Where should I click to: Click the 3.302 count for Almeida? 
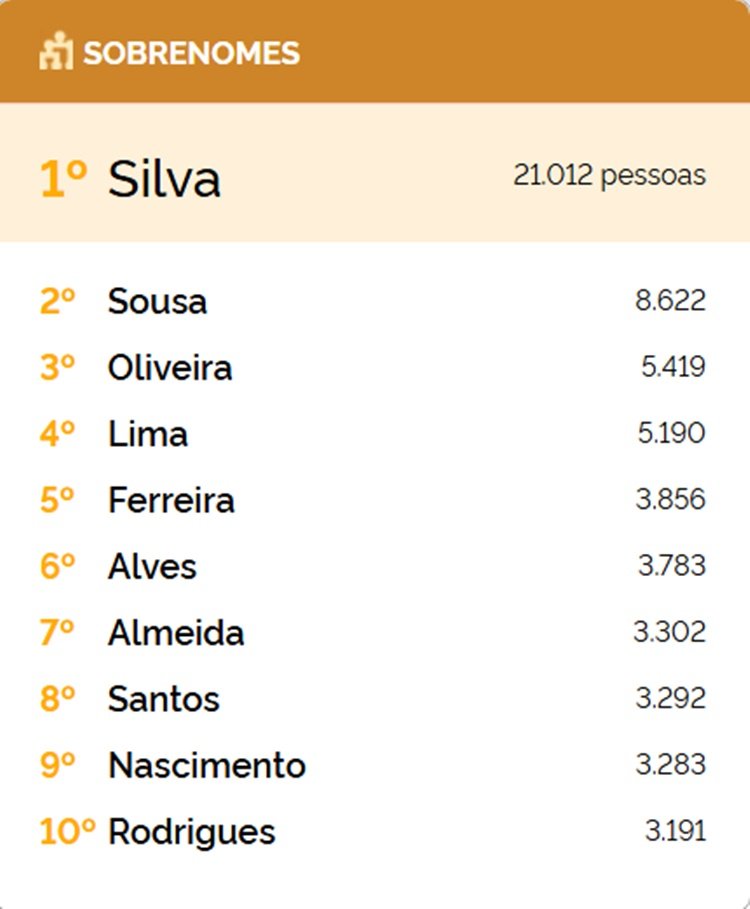click(x=669, y=632)
